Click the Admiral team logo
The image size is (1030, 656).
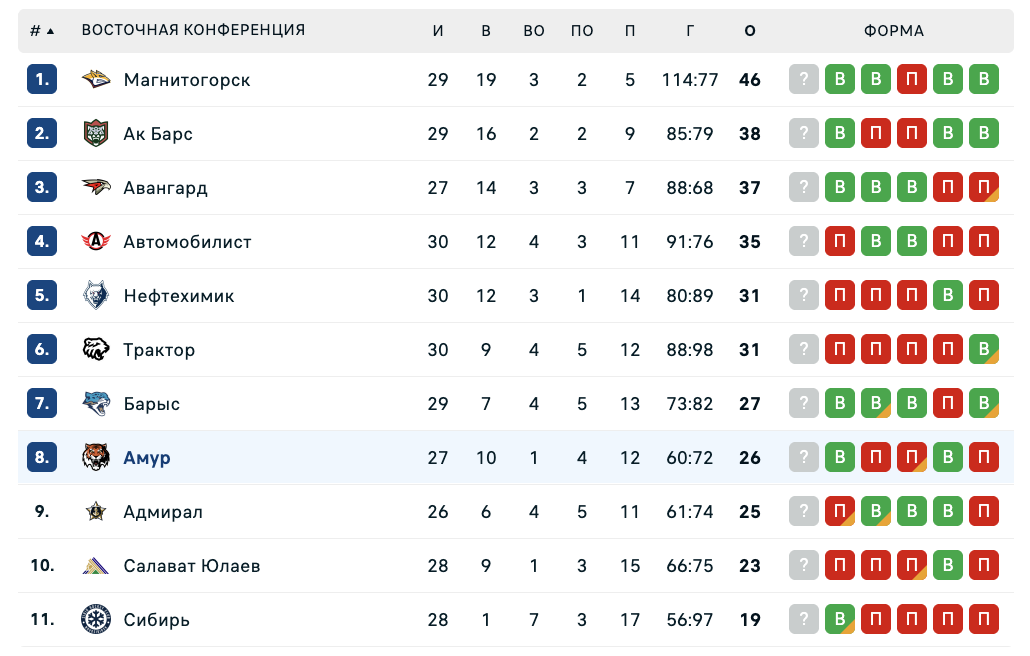click(96, 512)
